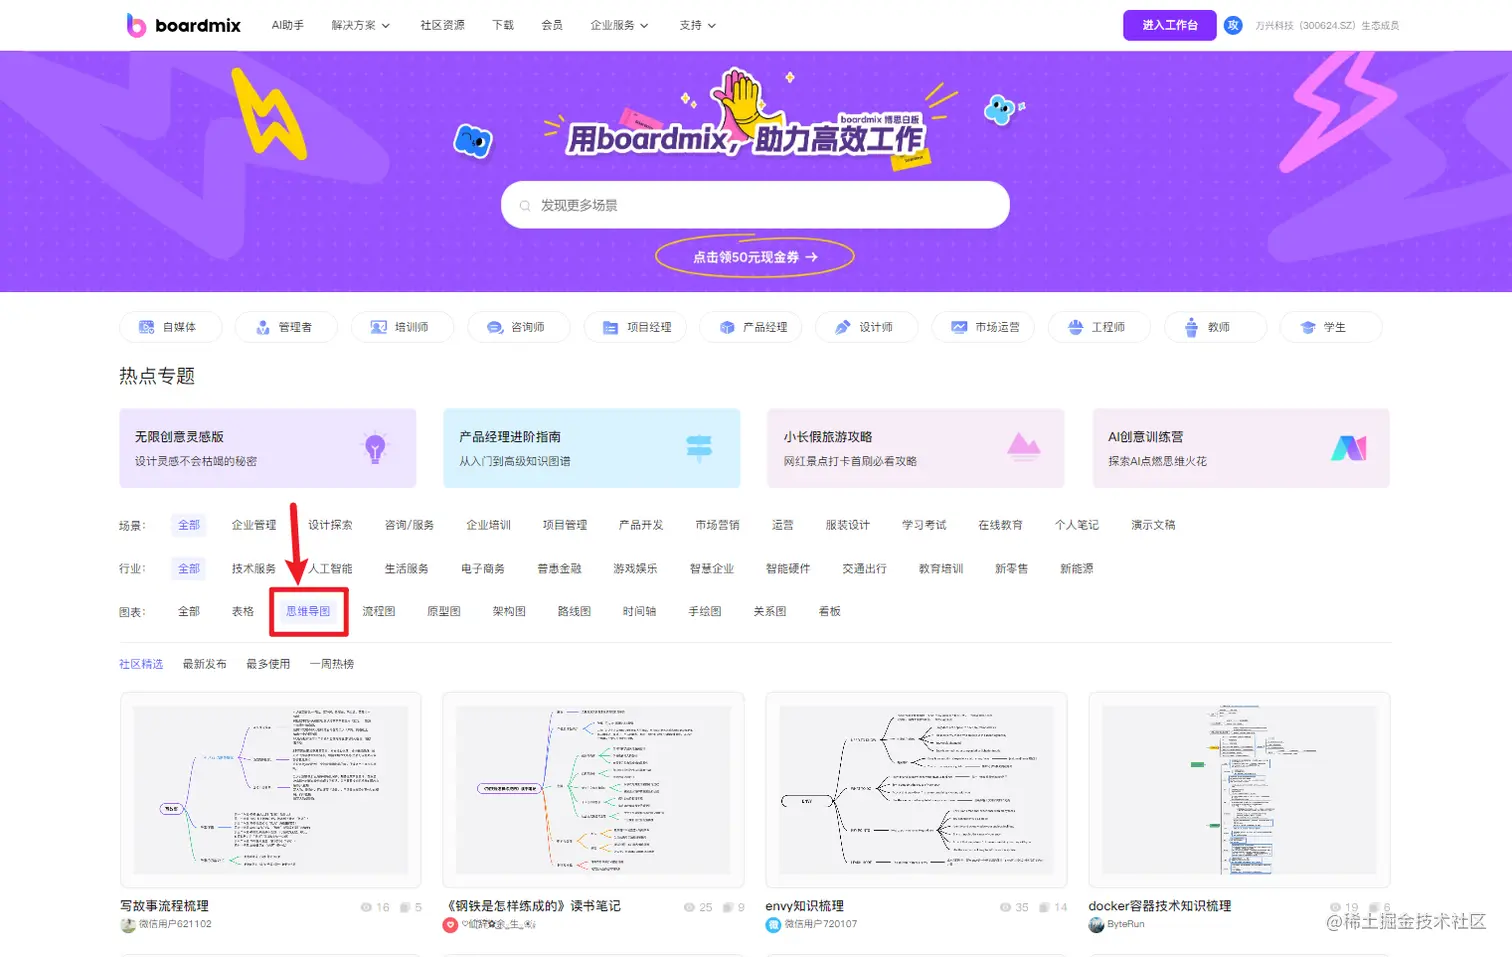The image size is (1512, 957).
Task: Select the 咨询师 role chip
Action: 517,327
